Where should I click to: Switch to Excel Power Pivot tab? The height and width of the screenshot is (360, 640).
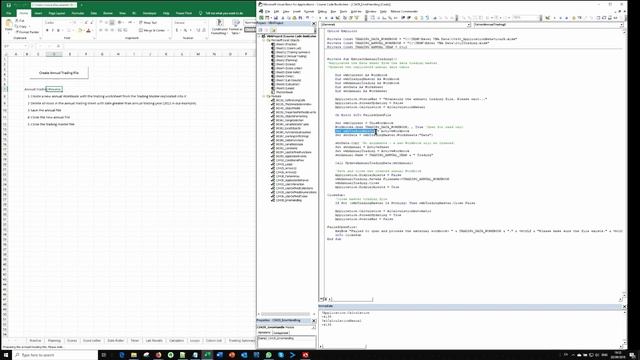pyautogui.click(x=183, y=13)
